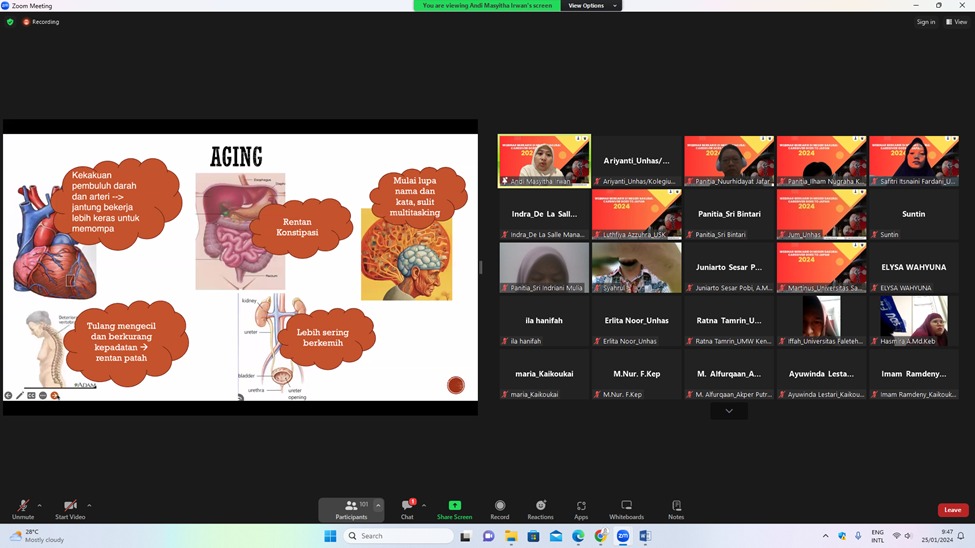Open the View layout menu
Screen dimensions: 975x548
click(x=957, y=21)
